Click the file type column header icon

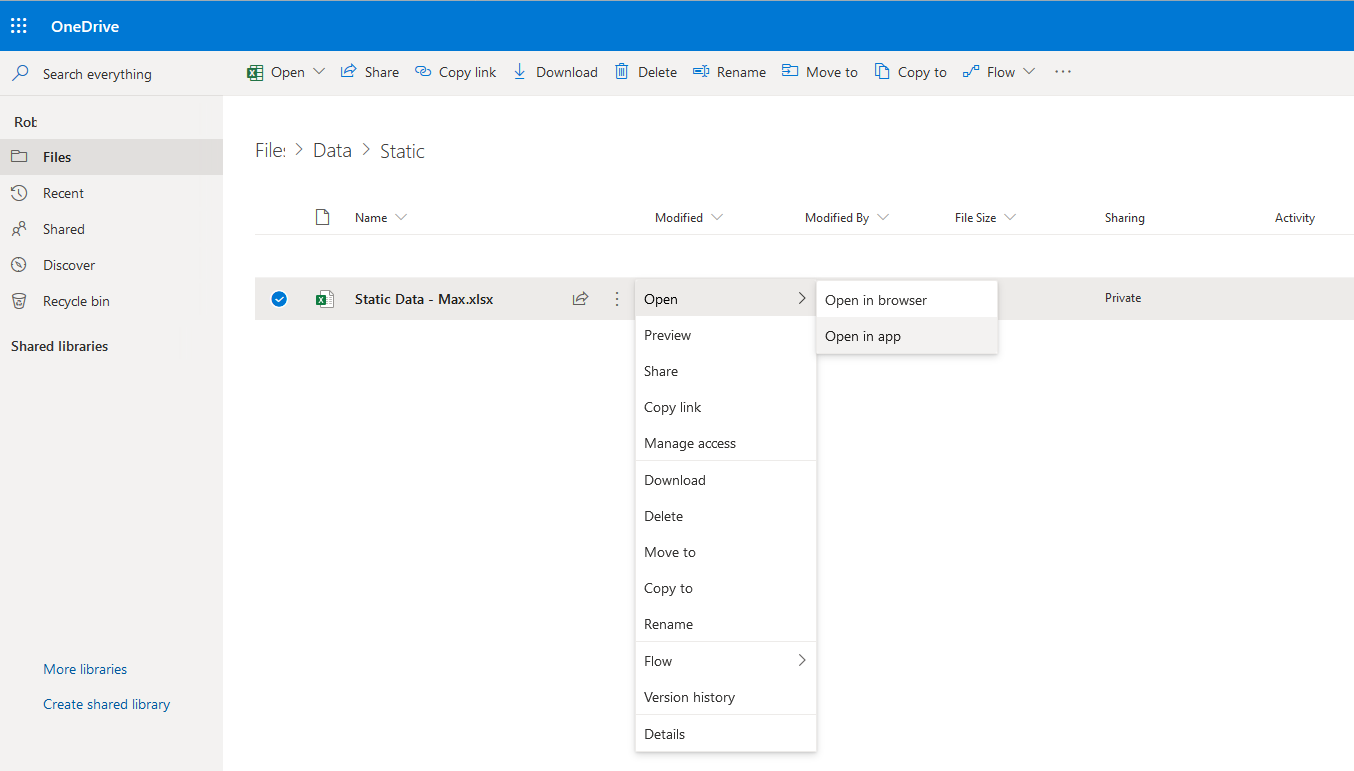322,217
